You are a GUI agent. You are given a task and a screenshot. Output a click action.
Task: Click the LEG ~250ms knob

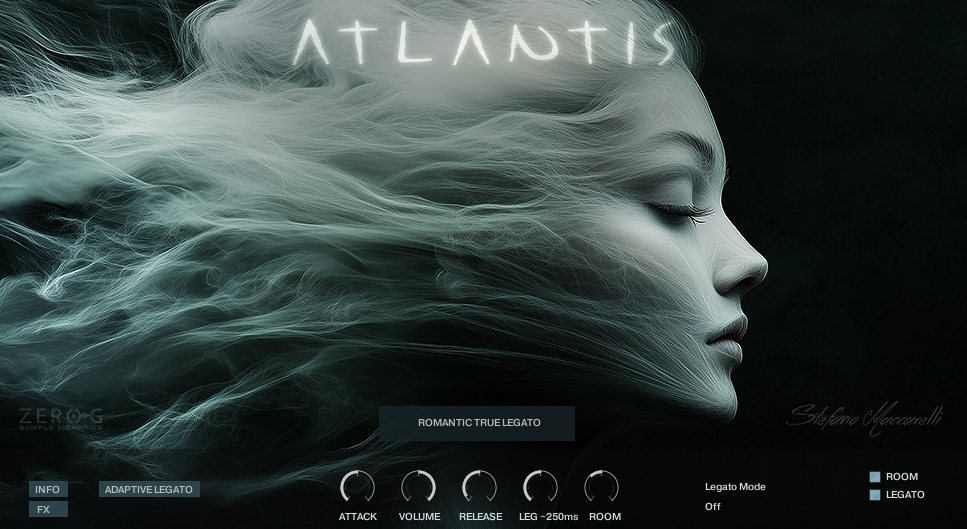click(541, 487)
